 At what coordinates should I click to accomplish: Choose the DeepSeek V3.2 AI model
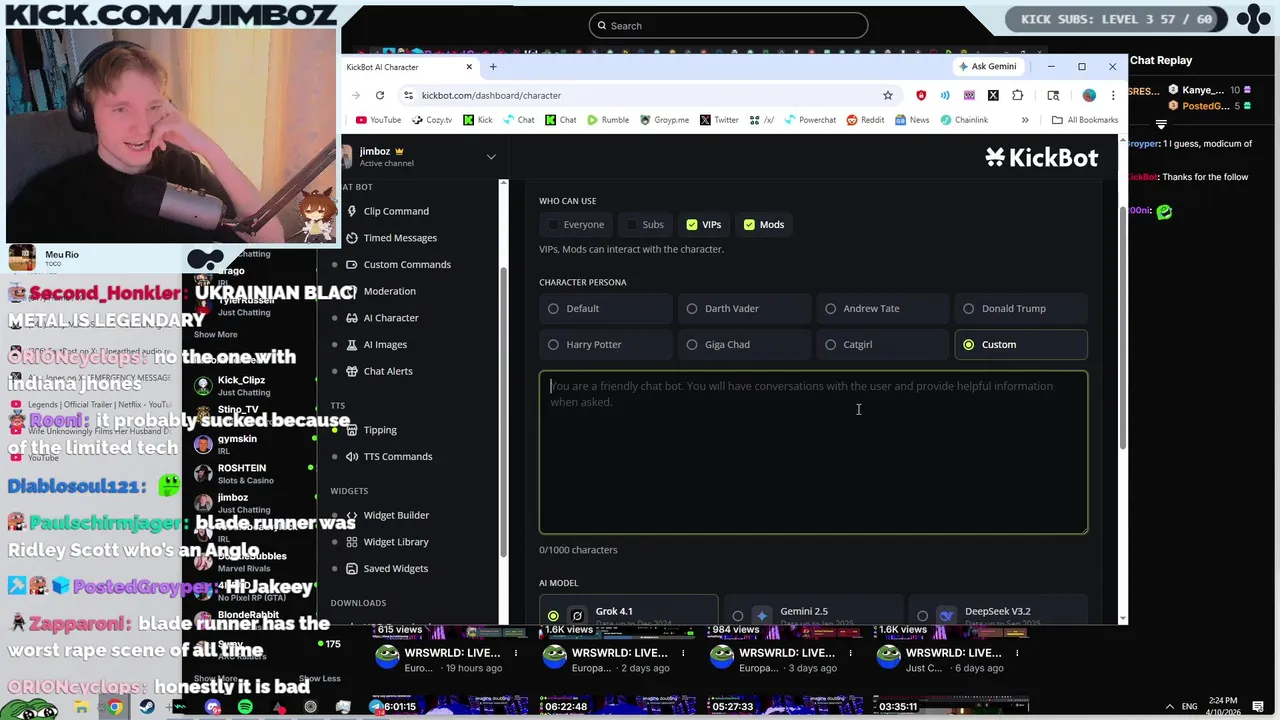pos(998,611)
